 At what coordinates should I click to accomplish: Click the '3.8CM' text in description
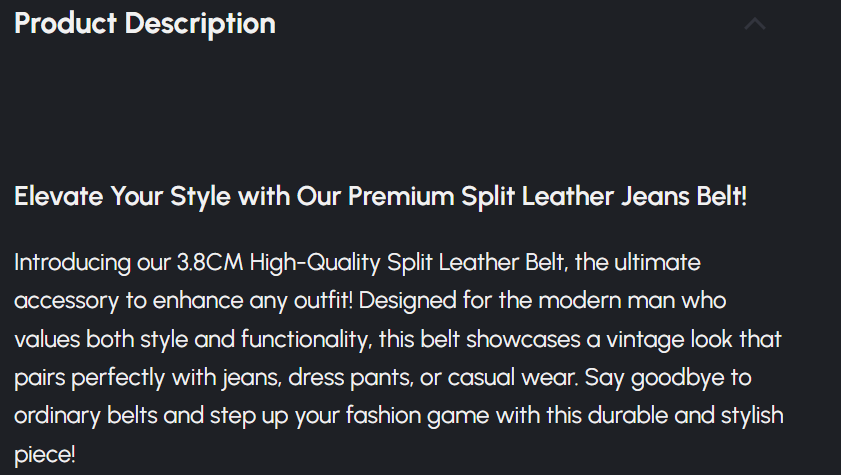point(210,263)
